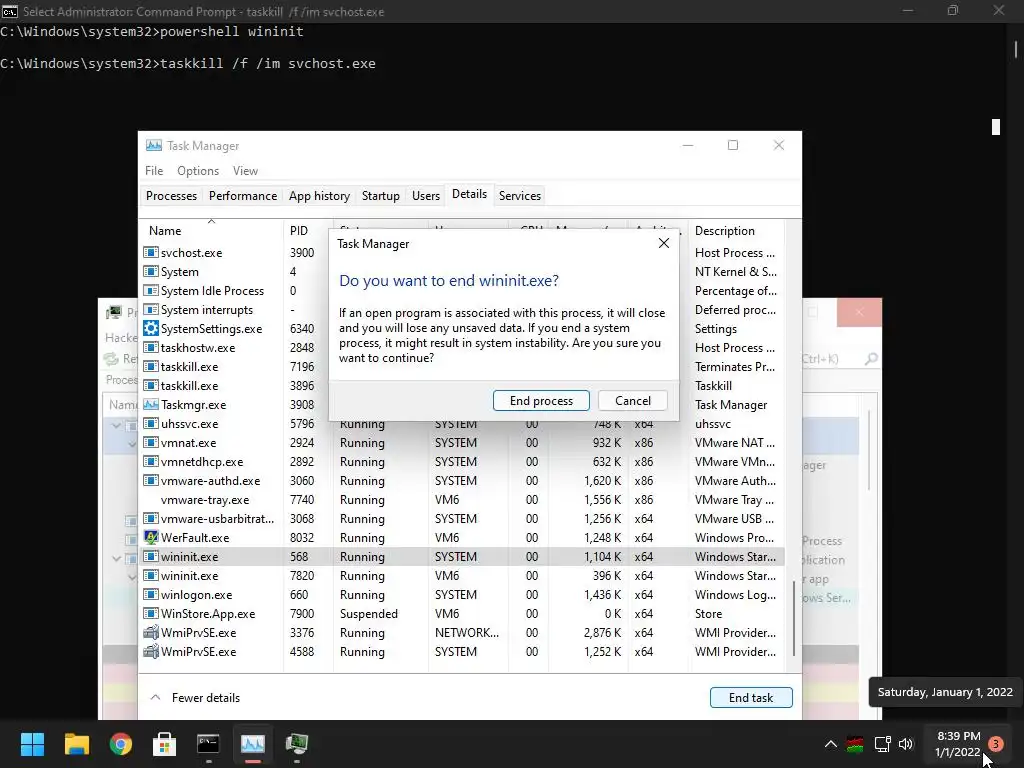Show hidden system tray icons
1024x768 pixels.
tap(831, 743)
